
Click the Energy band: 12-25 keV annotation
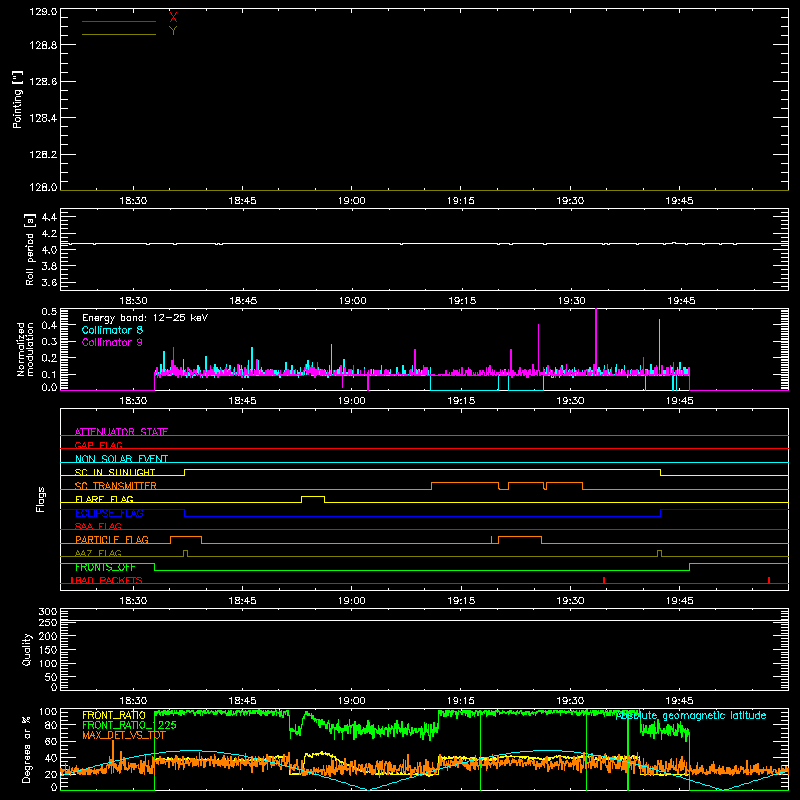pos(145,318)
